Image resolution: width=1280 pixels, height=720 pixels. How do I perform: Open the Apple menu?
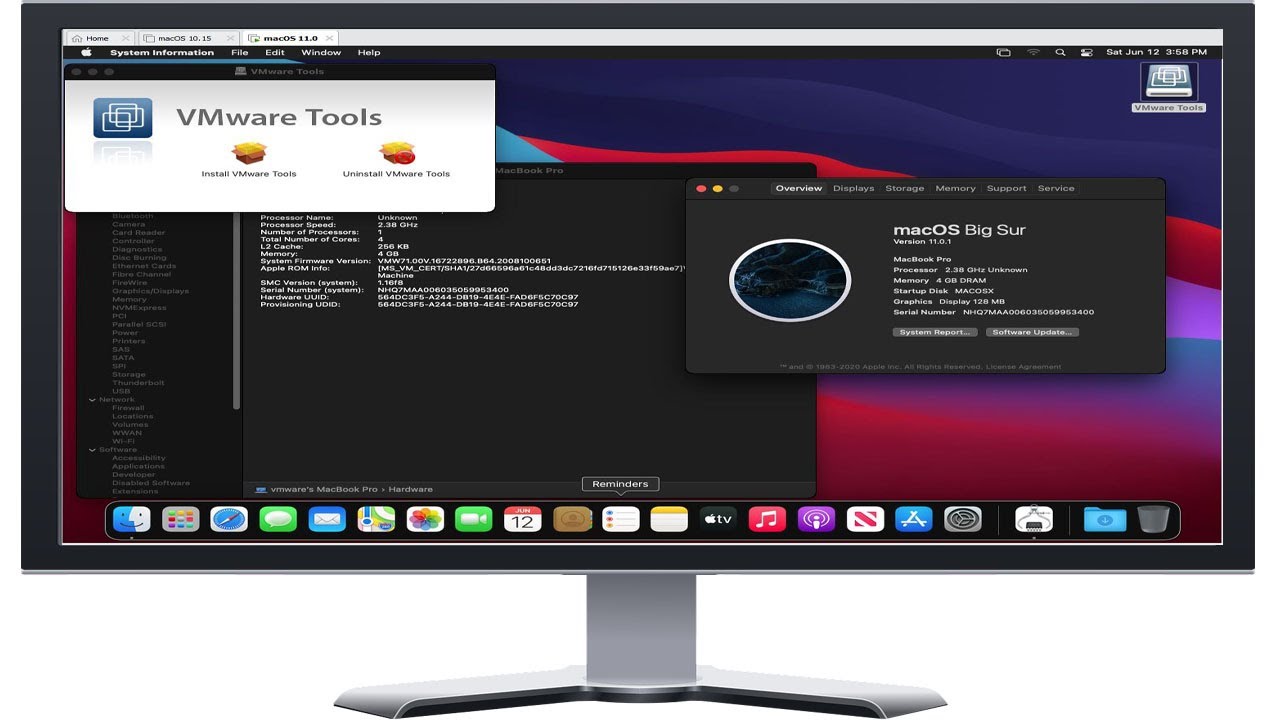pos(86,52)
